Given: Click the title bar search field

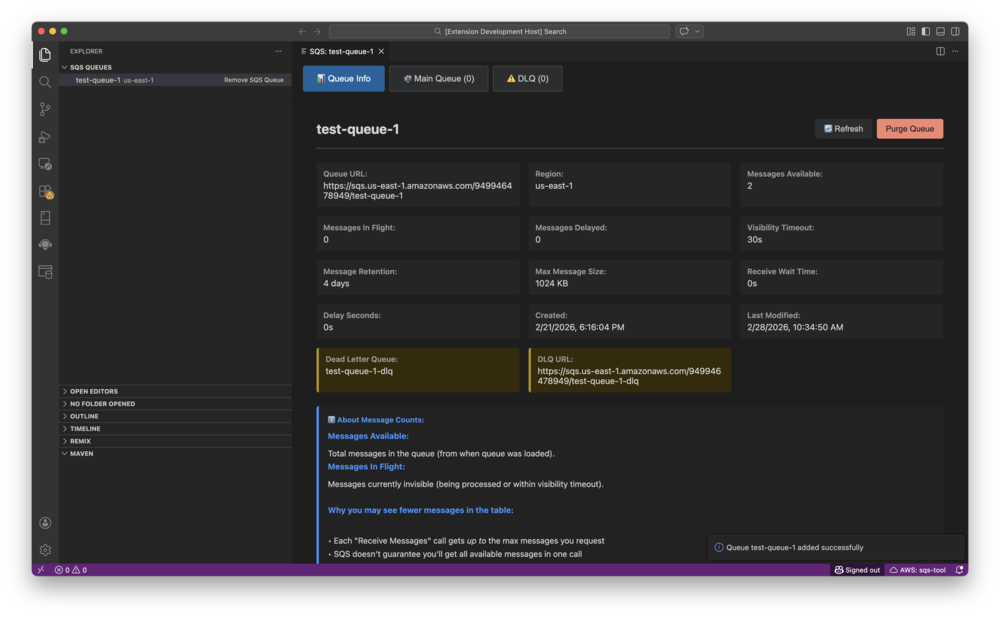Looking at the screenshot, I should [499, 31].
